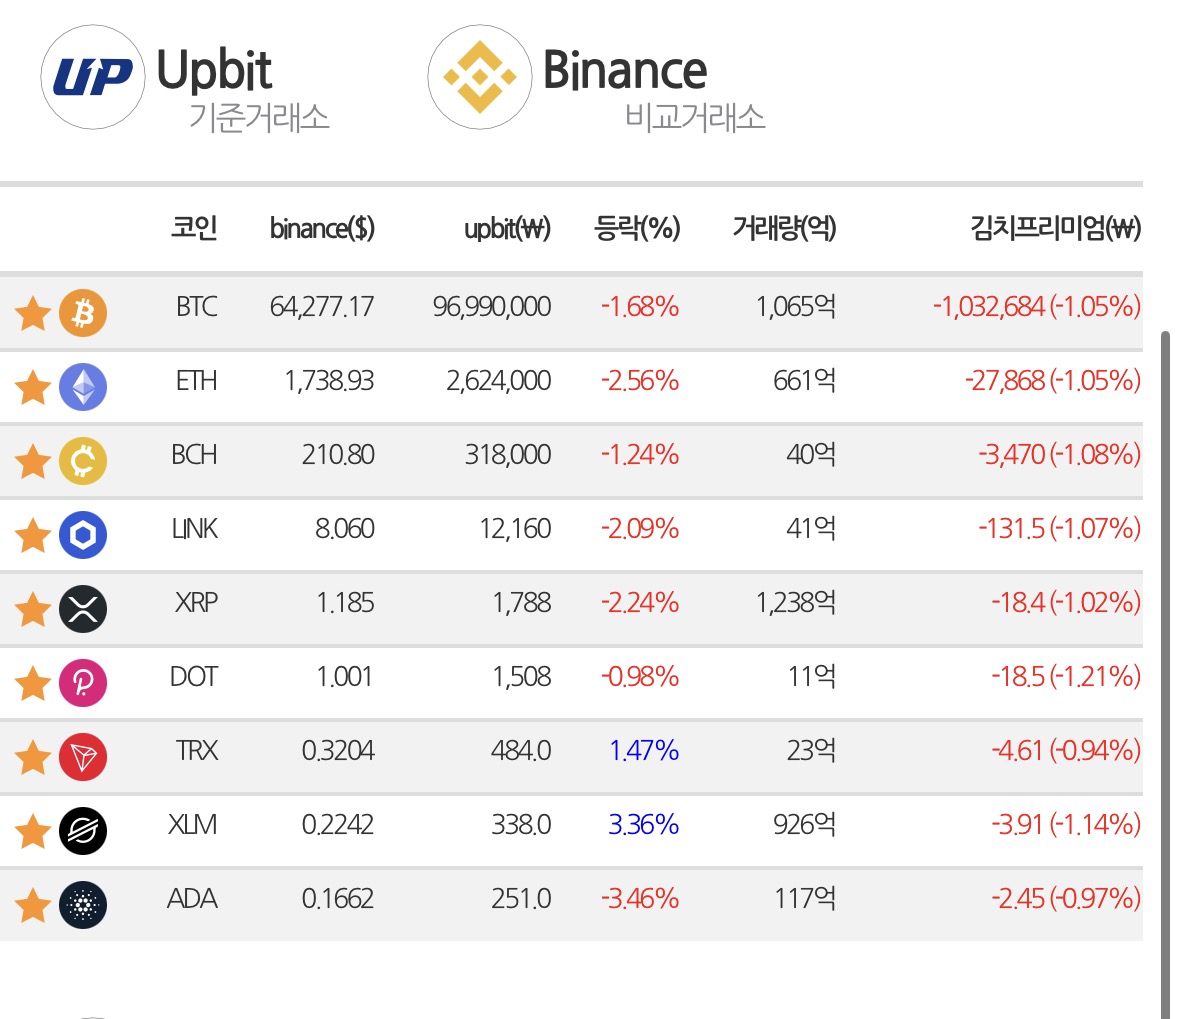Click the Bitcoin coin icon
The width and height of the screenshot is (1179, 1019).
coord(83,313)
